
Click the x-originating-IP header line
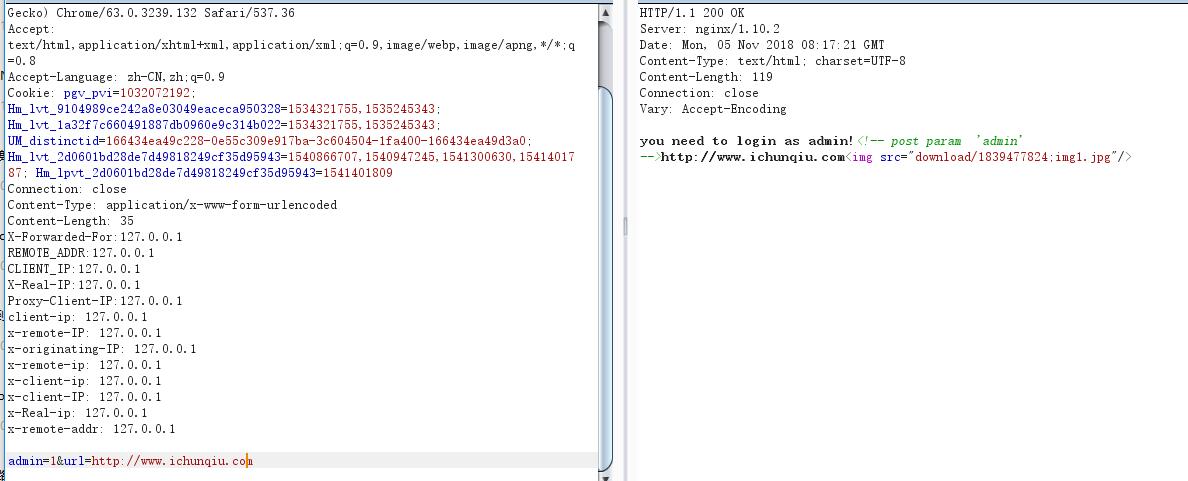click(102, 349)
